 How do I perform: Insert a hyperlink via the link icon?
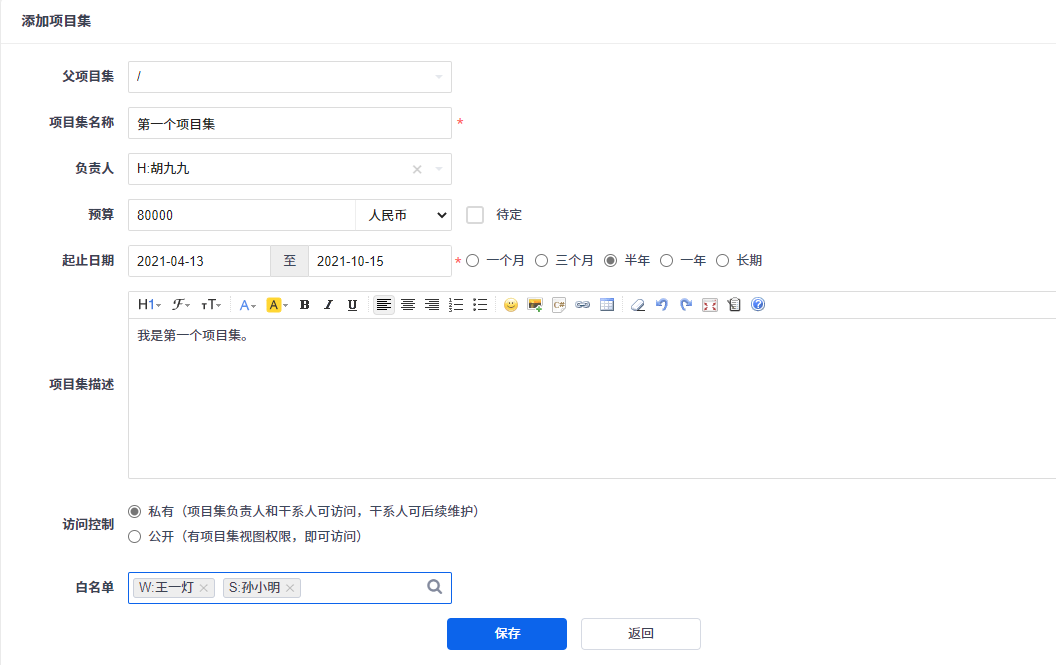coord(582,305)
